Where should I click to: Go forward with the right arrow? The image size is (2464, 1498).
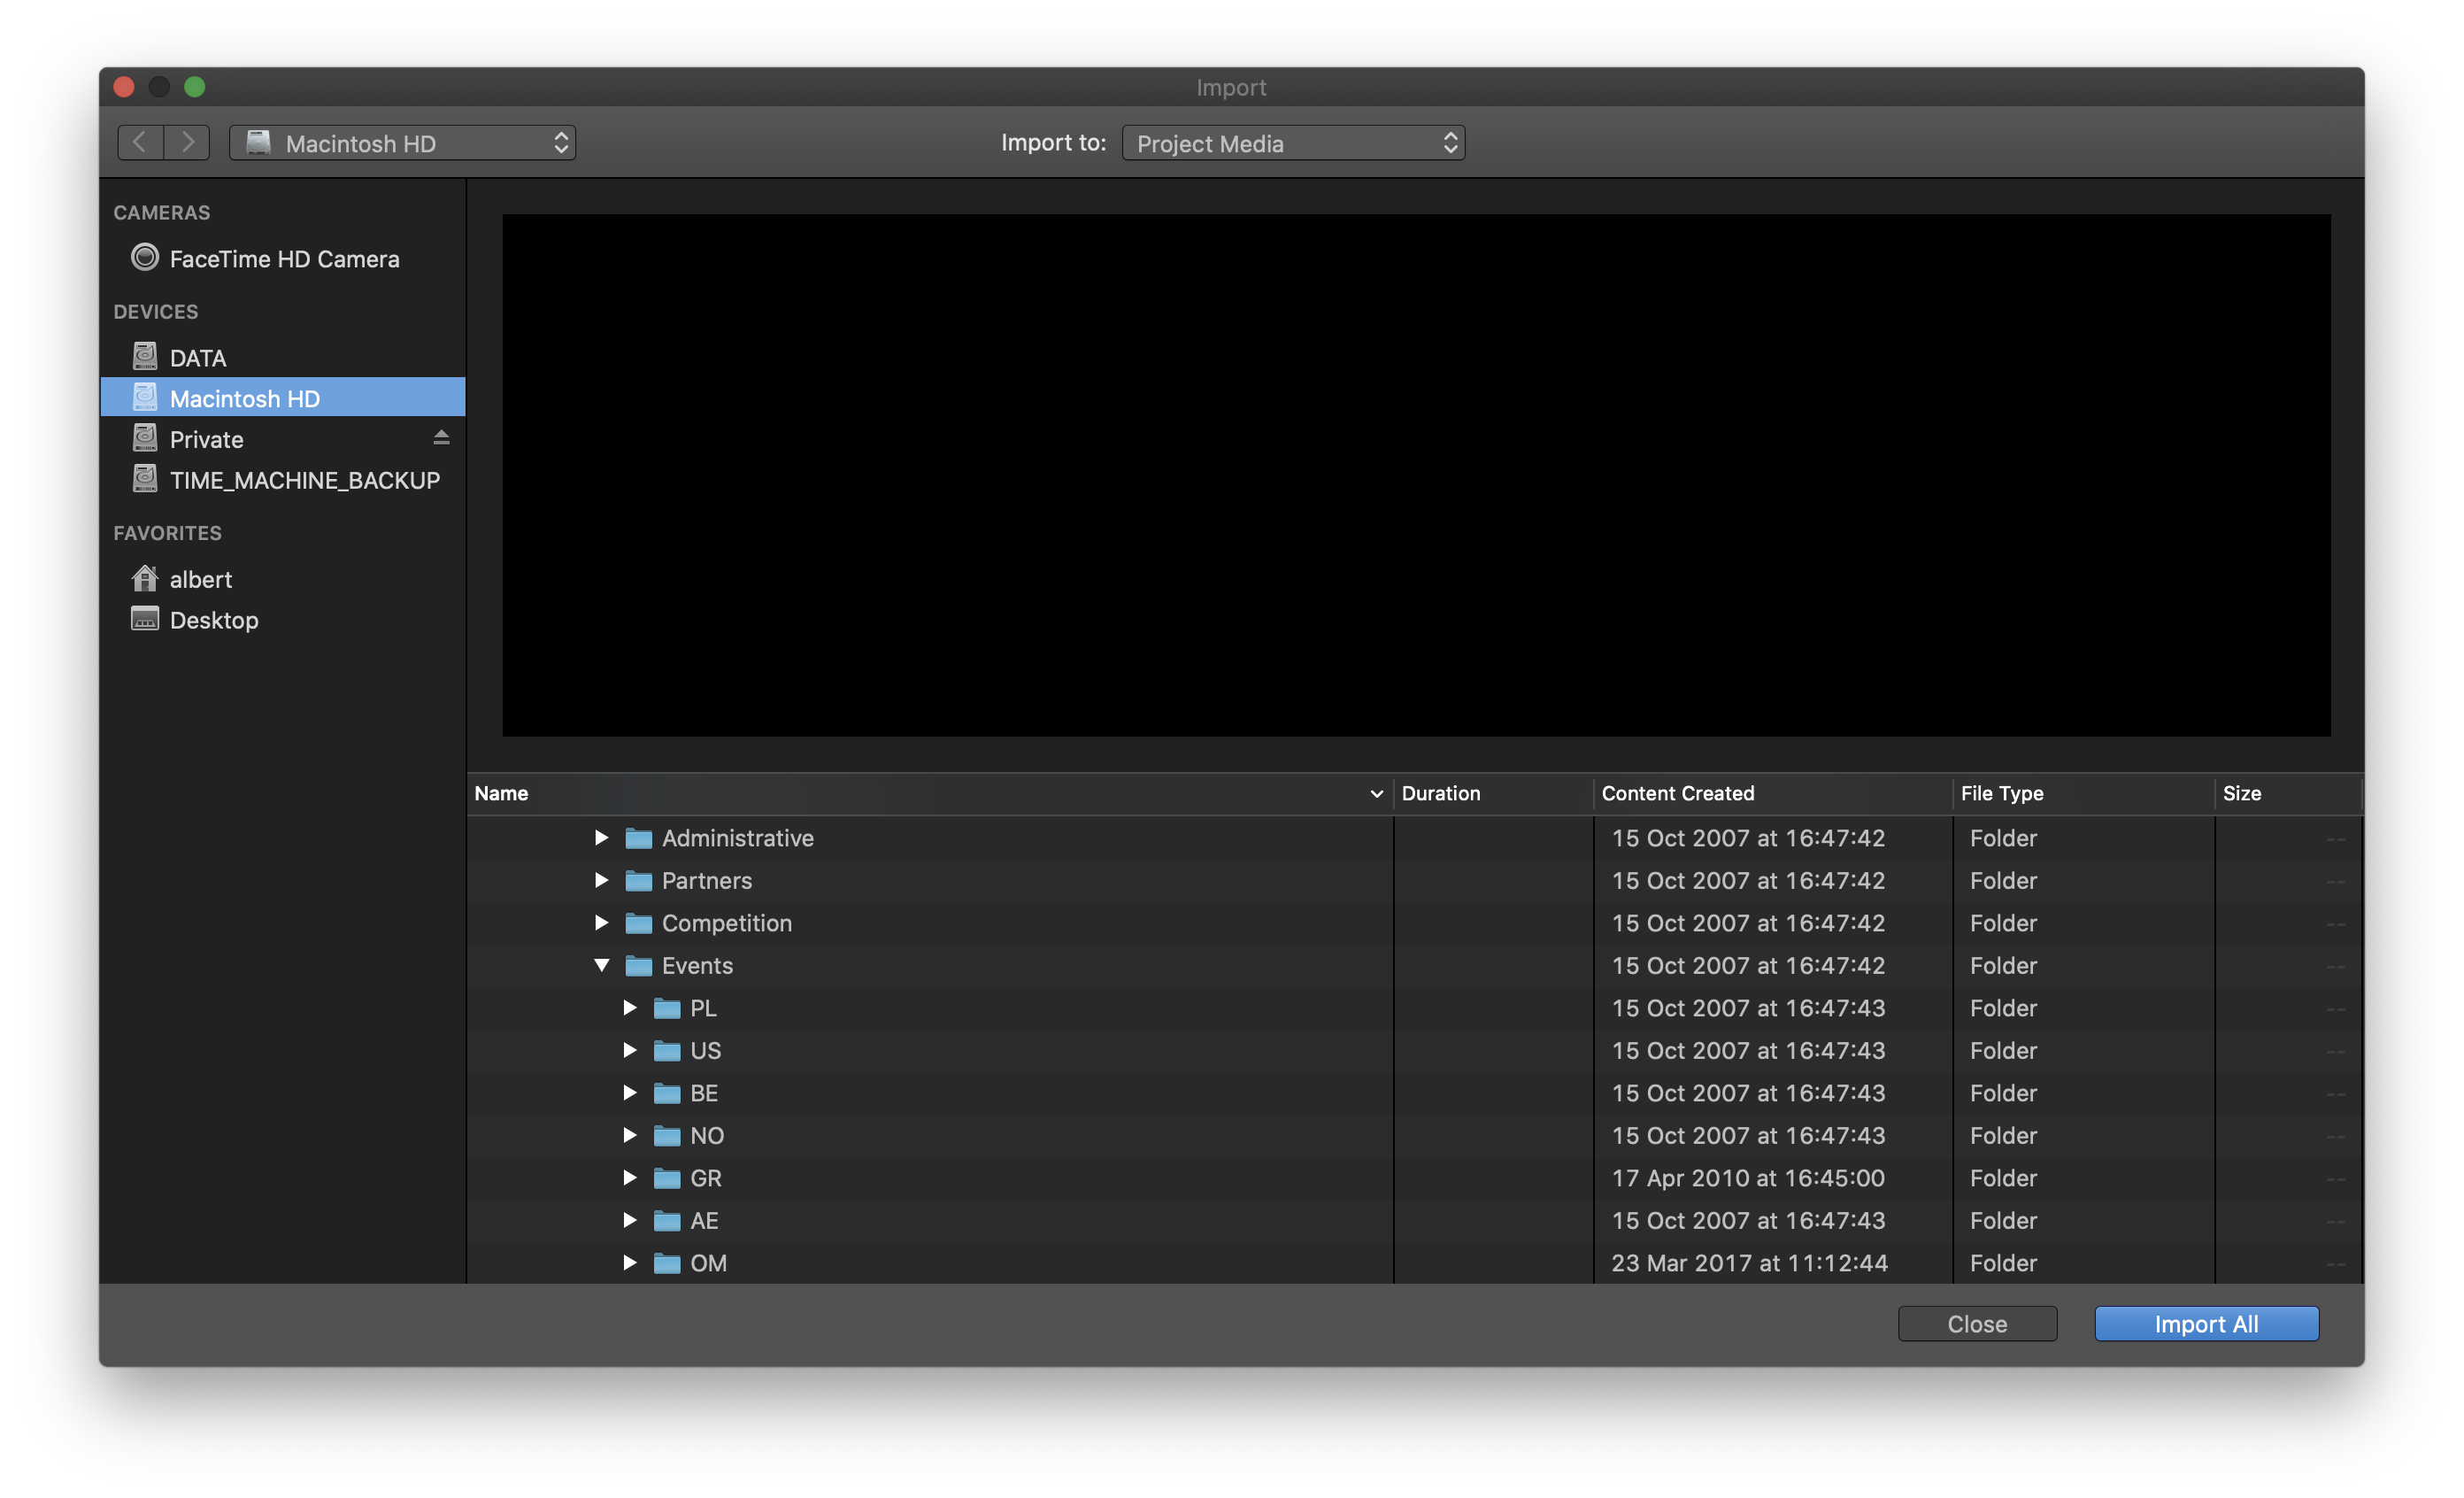pyautogui.click(x=187, y=142)
